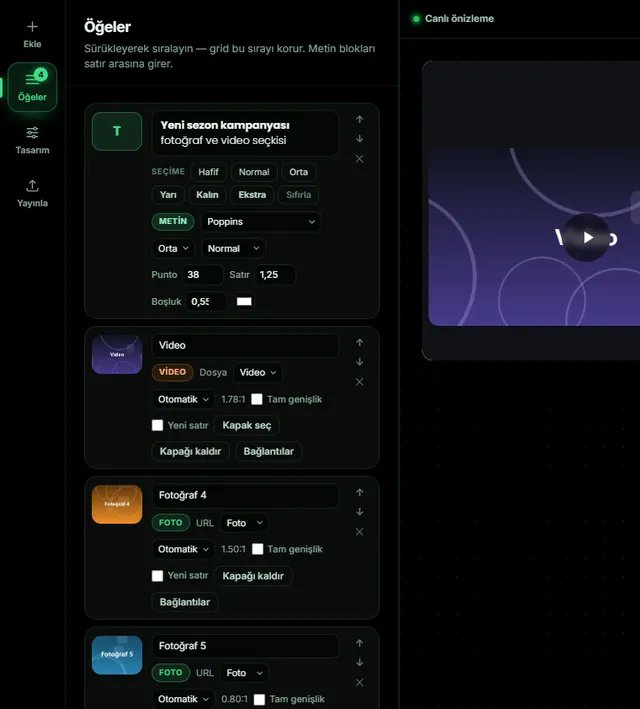Move Fotoğraf 4 up

(x=360, y=492)
